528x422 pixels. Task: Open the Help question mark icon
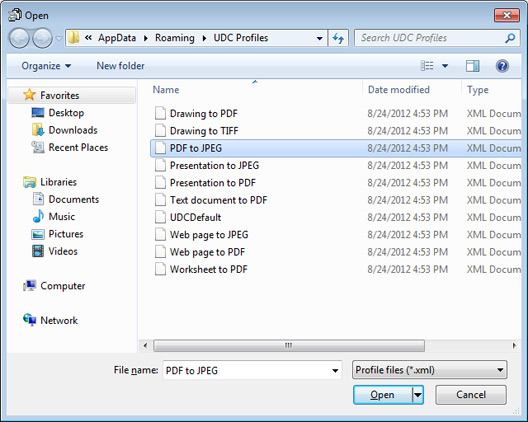point(502,66)
